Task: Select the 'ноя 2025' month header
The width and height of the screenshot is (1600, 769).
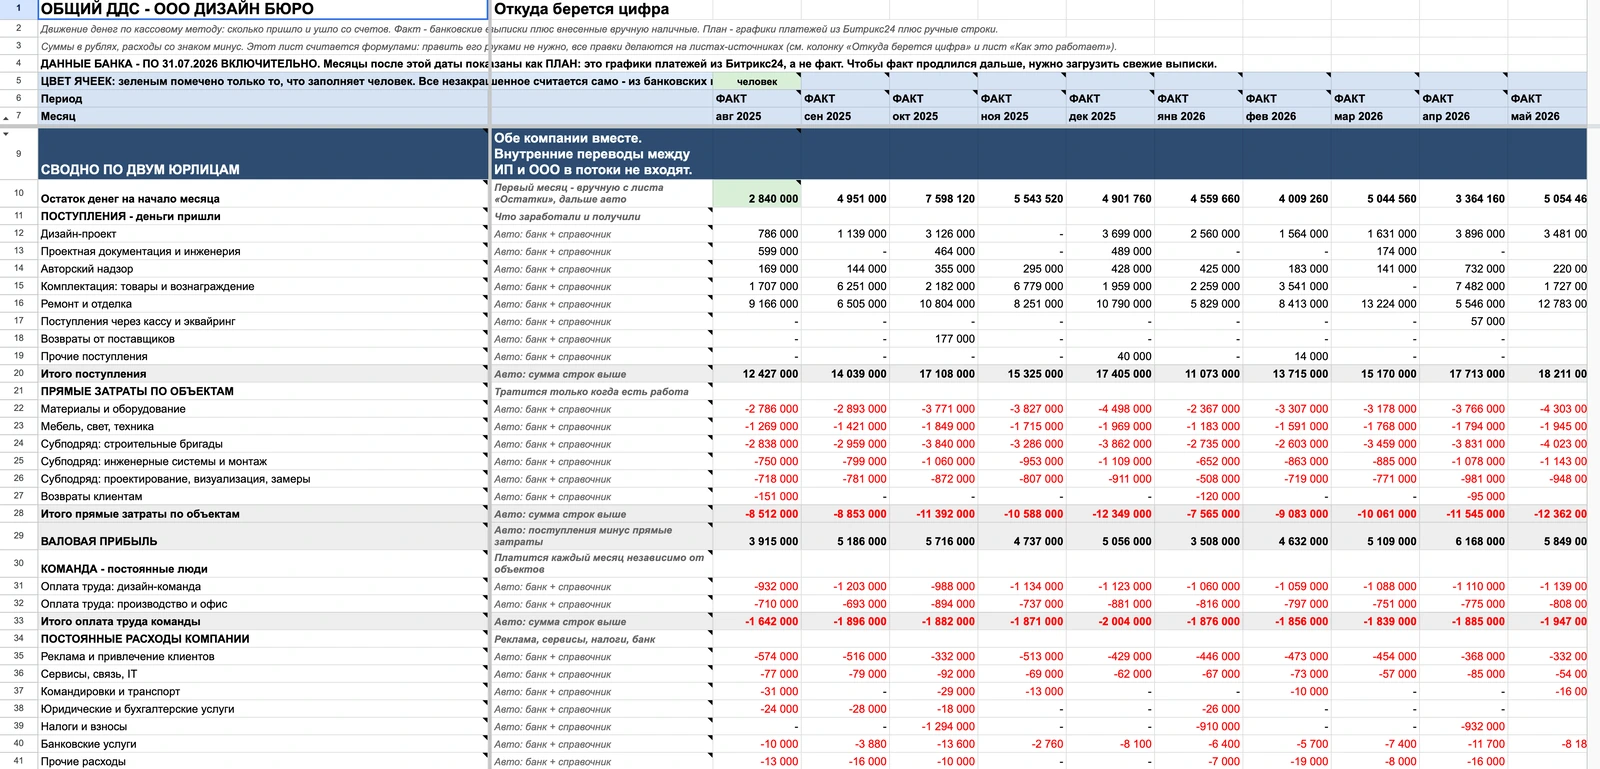Action: 1022,116
